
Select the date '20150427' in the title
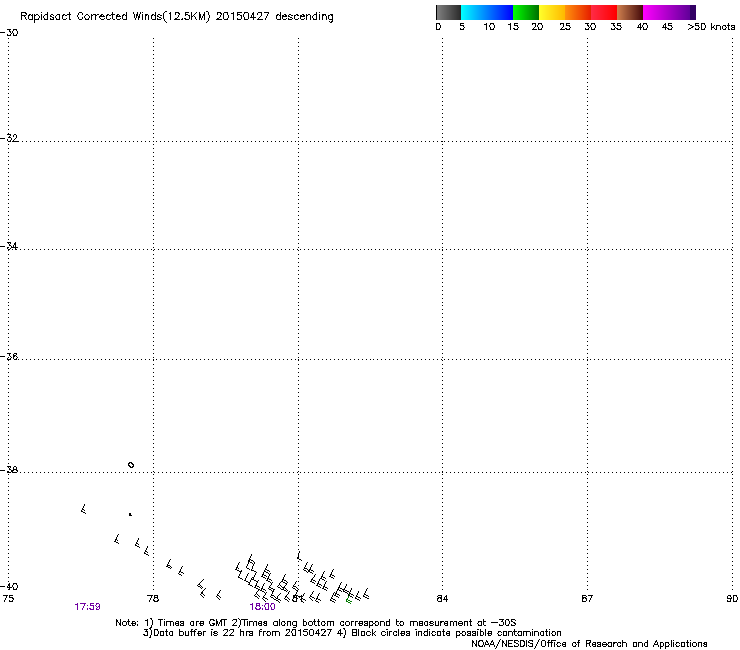pos(243,16)
